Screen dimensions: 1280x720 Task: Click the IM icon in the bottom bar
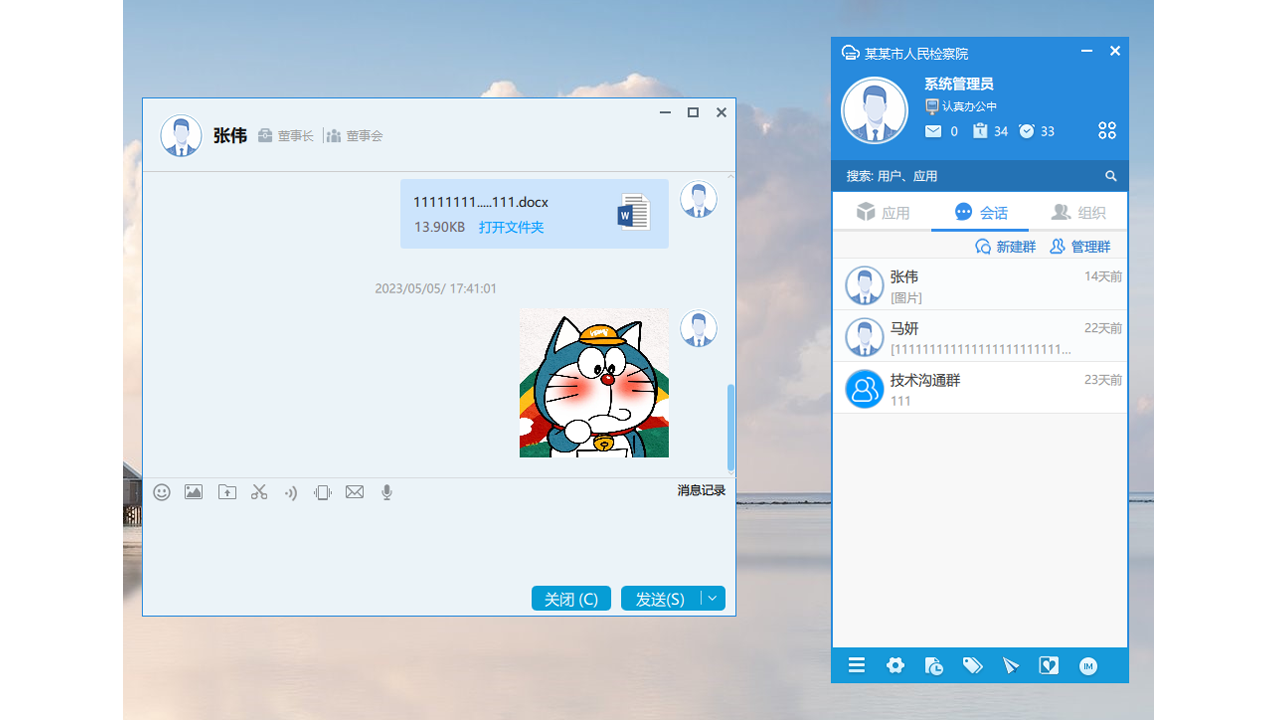click(1087, 665)
